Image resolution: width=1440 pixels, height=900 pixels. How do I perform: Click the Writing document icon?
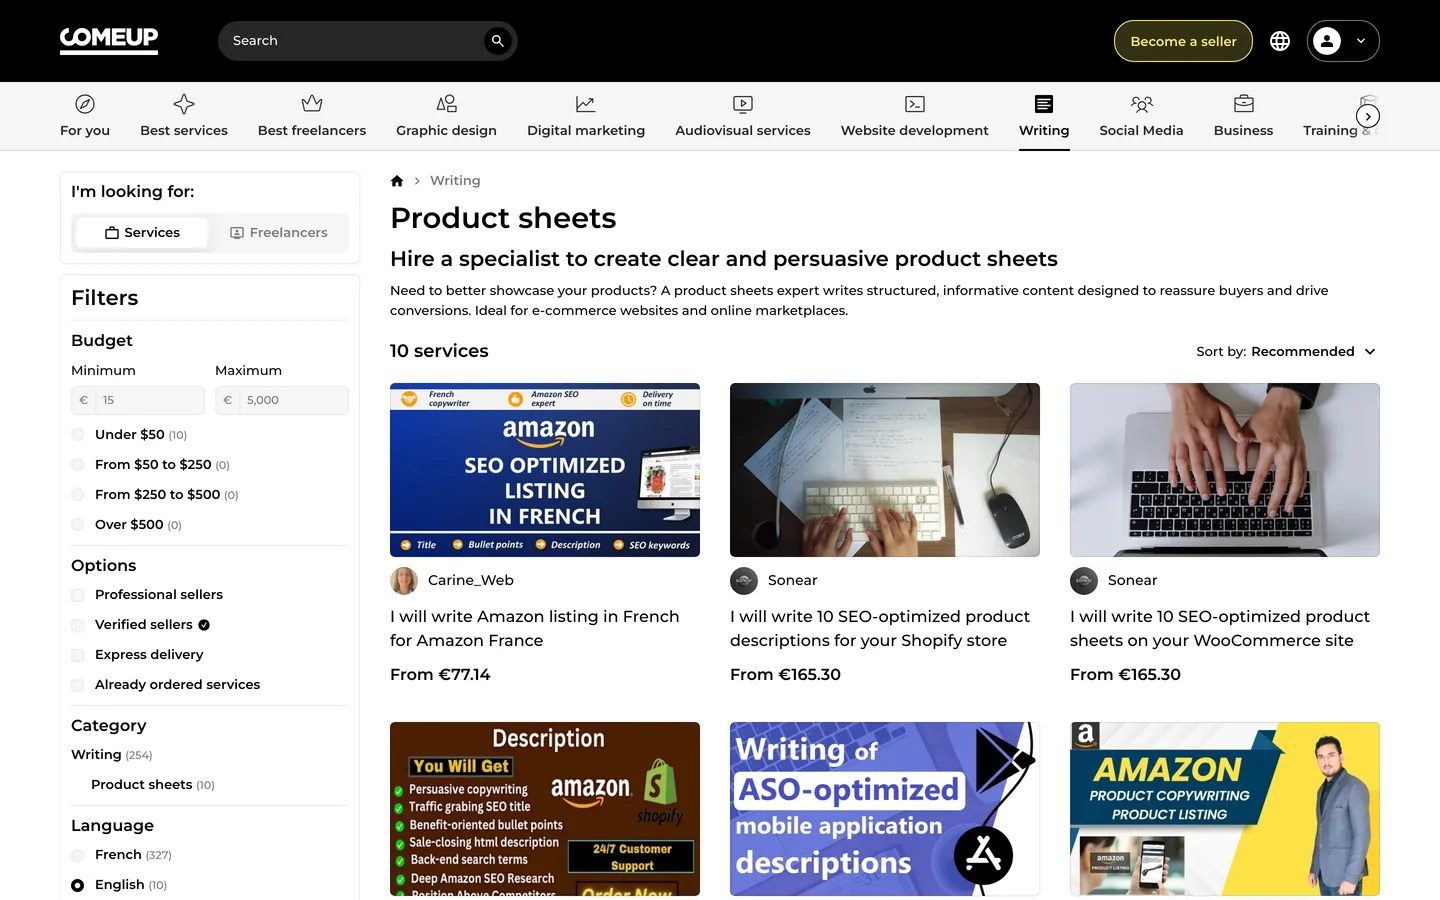click(x=1044, y=104)
